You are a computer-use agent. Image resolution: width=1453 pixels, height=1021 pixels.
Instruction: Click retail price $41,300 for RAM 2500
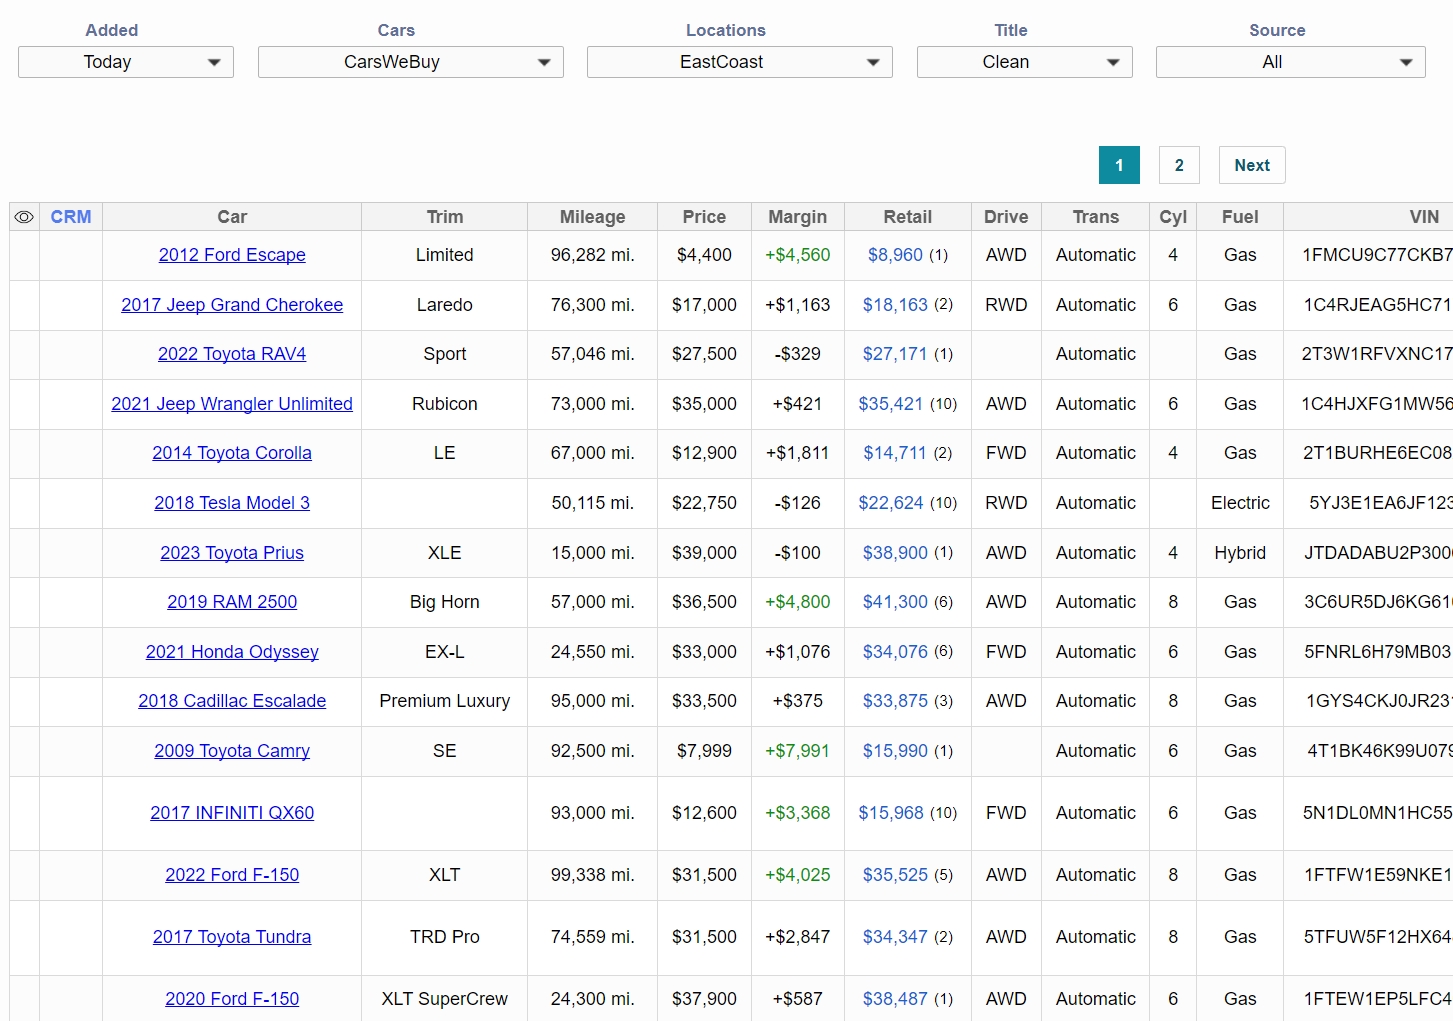point(895,602)
